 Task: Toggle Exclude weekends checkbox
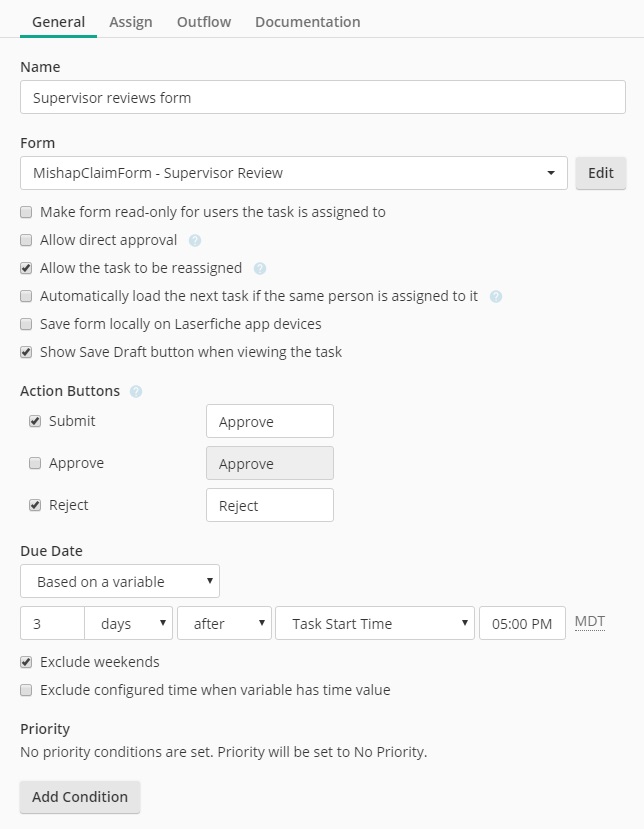tap(27, 662)
